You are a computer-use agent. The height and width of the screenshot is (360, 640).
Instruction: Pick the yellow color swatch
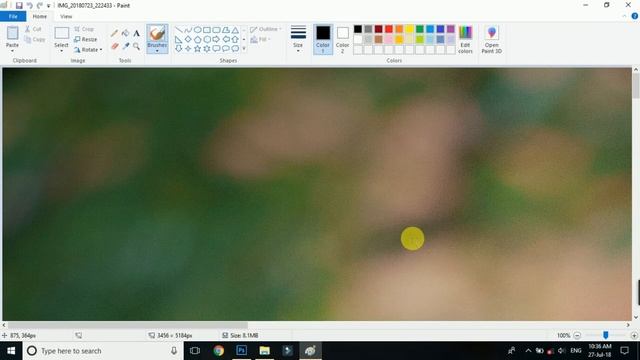click(x=409, y=29)
